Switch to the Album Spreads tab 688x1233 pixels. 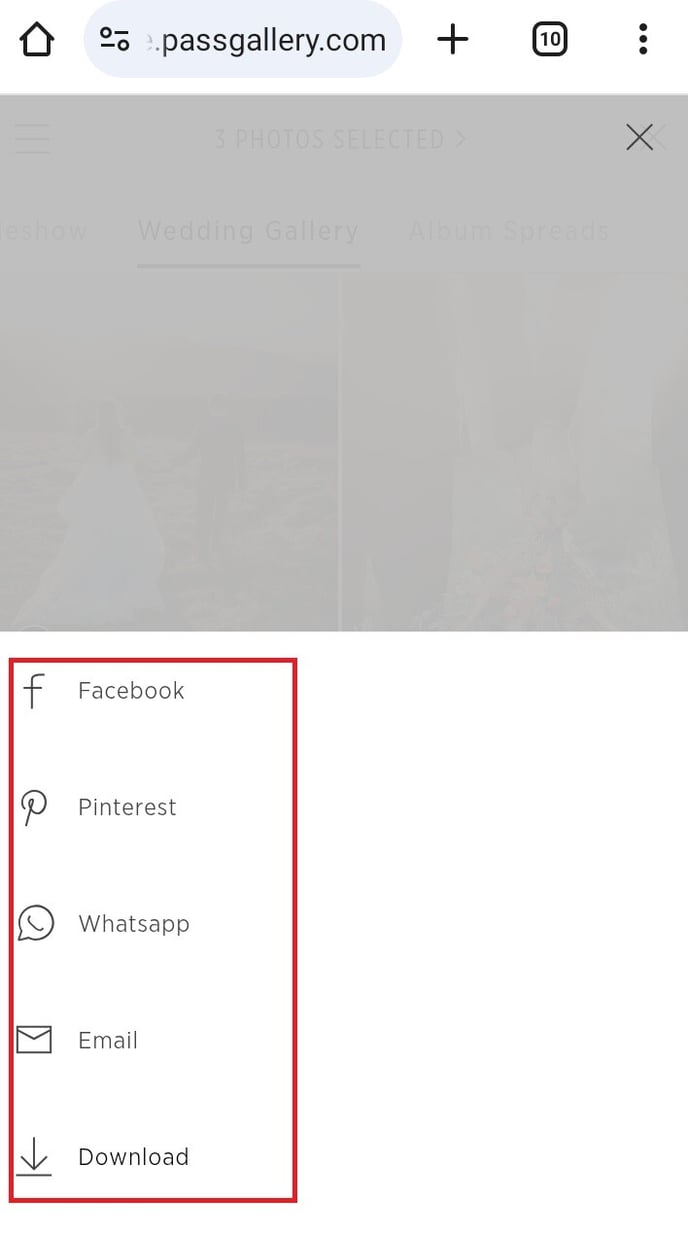tap(509, 231)
